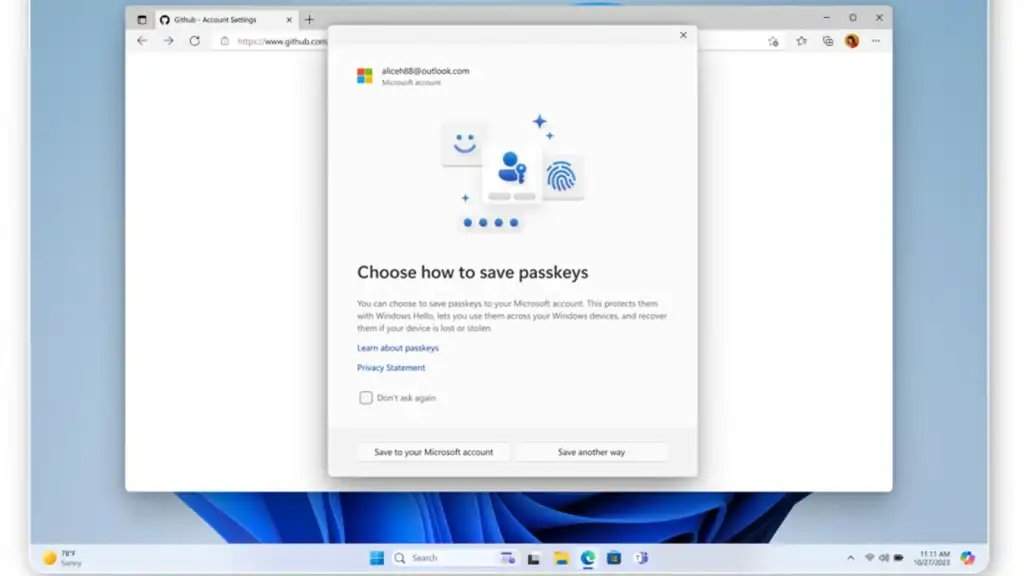Screen dimensions: 1024x576
Task: Click the battery tray icon
Action: [x=899, y=558]
